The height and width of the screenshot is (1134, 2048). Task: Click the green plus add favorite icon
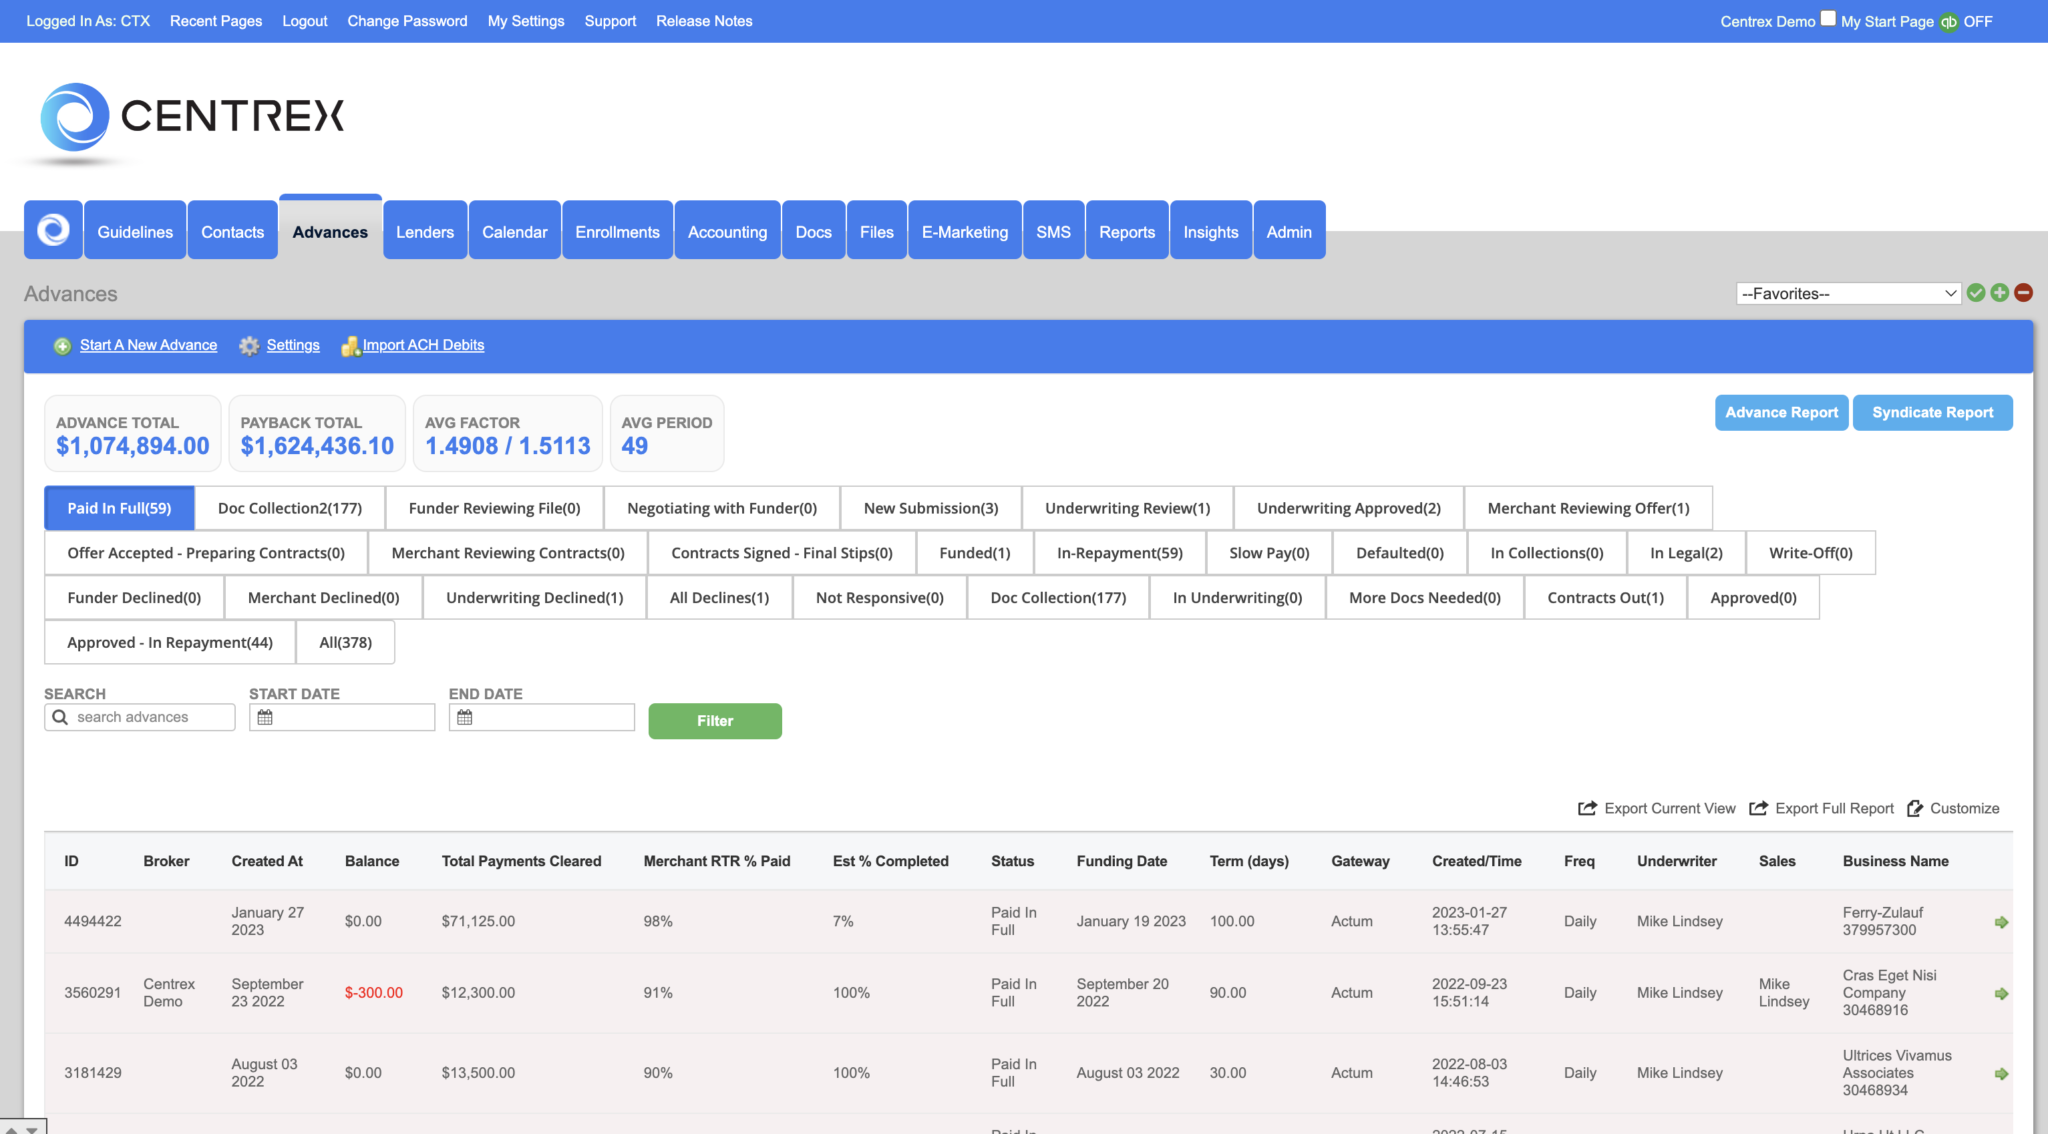click(2000, 293)
